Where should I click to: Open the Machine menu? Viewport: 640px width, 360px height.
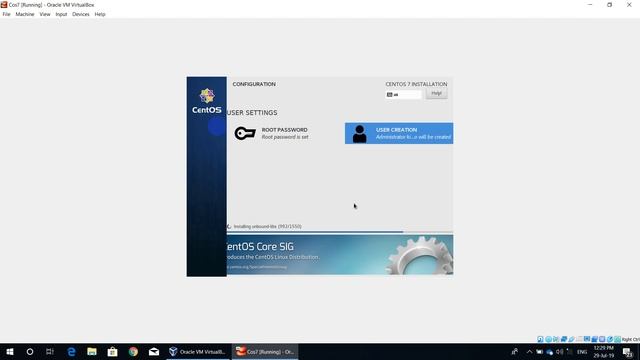(x=25, y=14)
